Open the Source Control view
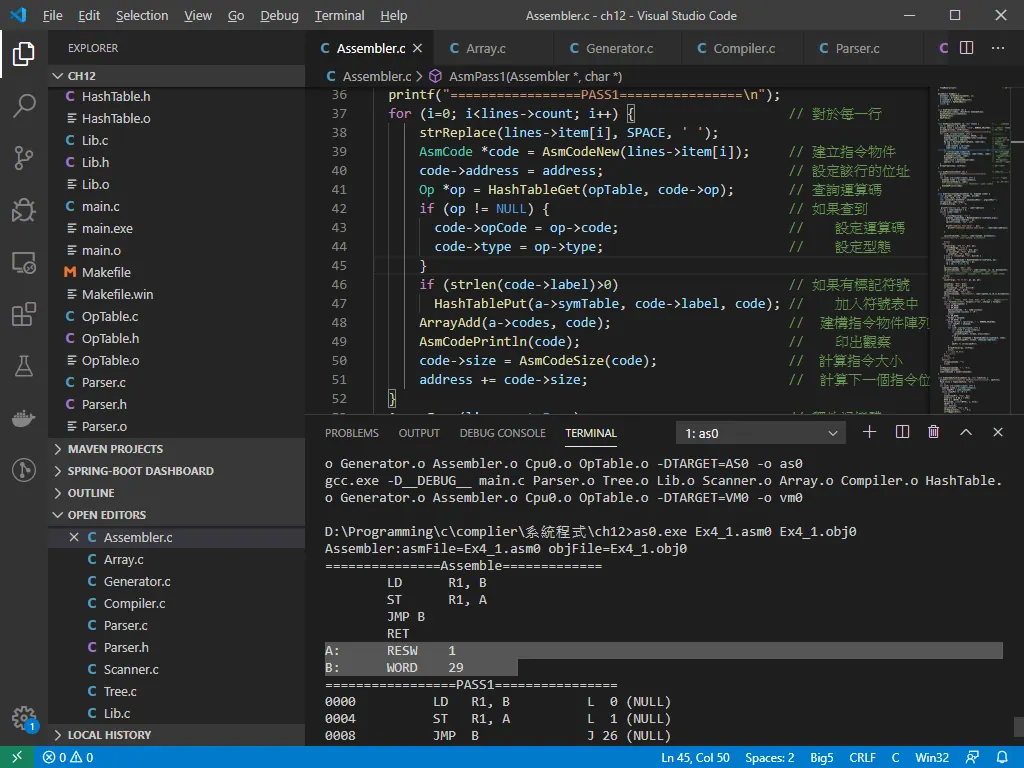The height and width of the screenshot is (768, 1024). [24, 157]
